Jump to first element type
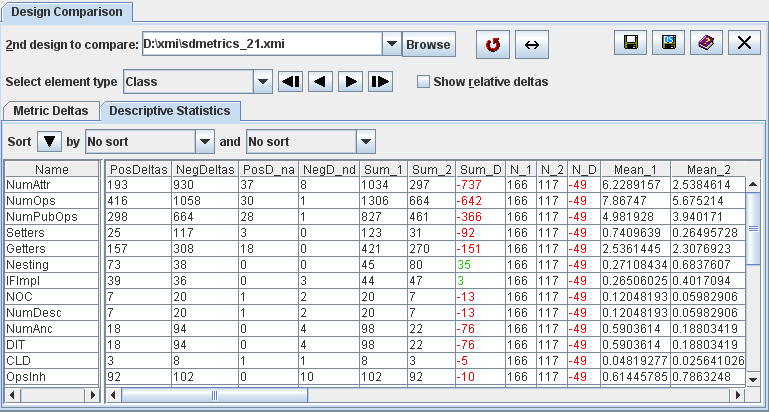Viewport: 769px width, 412px height. [x=290, y=81]
